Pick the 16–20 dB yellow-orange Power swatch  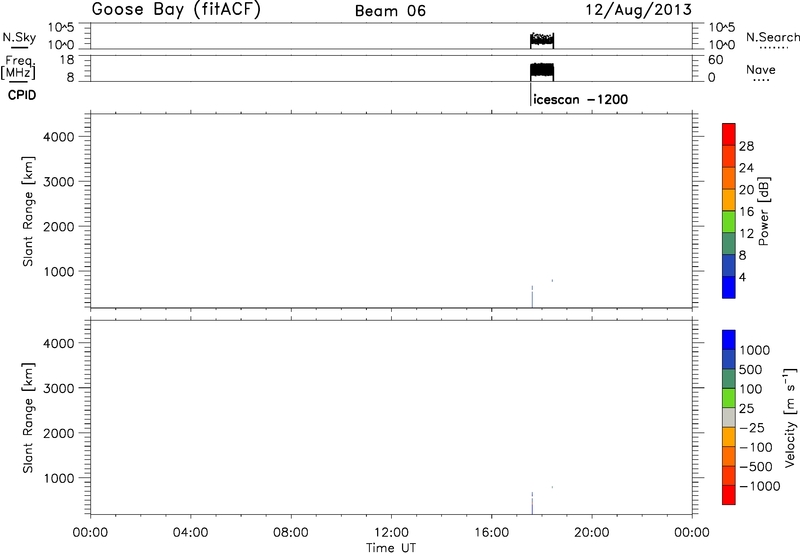[729, 199]
